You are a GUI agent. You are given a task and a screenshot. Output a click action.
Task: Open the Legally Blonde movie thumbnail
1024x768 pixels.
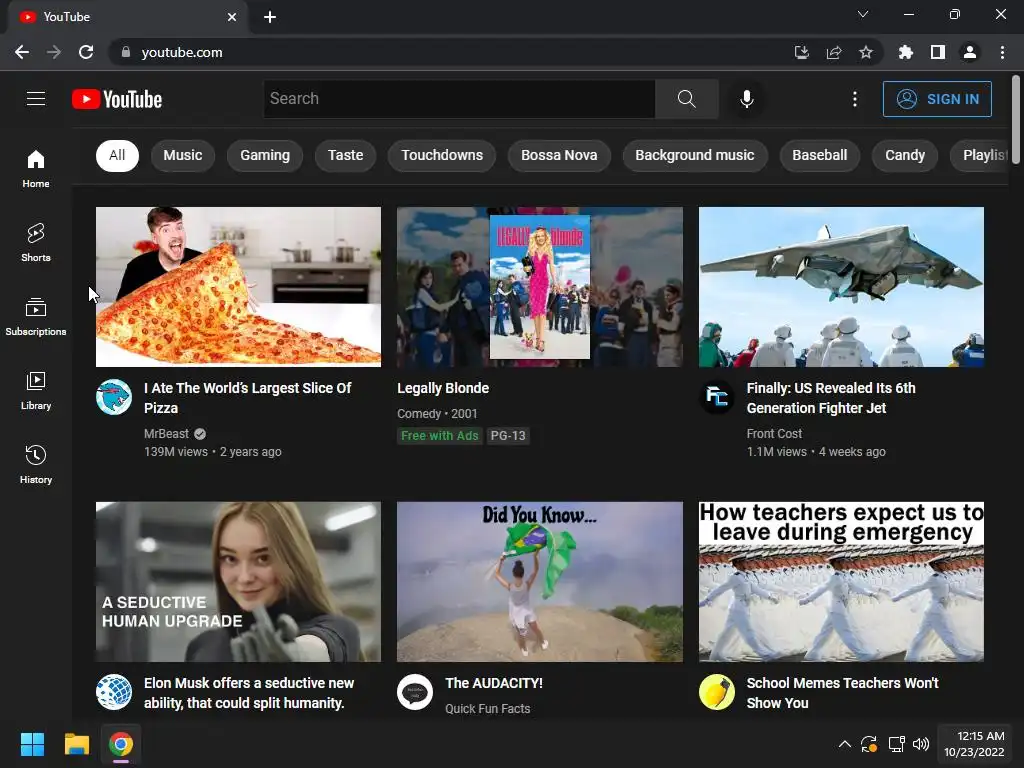[540, 287]
